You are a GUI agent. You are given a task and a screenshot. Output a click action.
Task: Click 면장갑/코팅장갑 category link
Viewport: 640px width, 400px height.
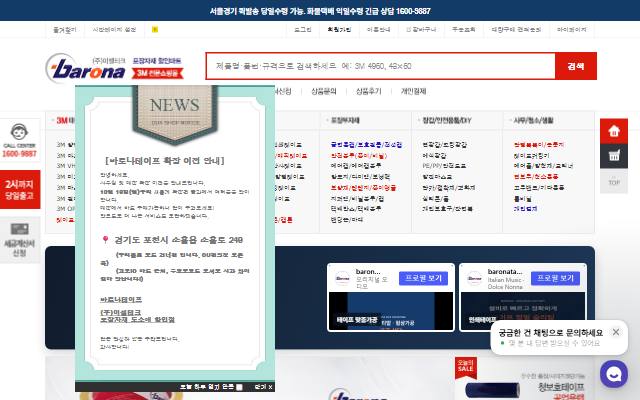(444, 144)
